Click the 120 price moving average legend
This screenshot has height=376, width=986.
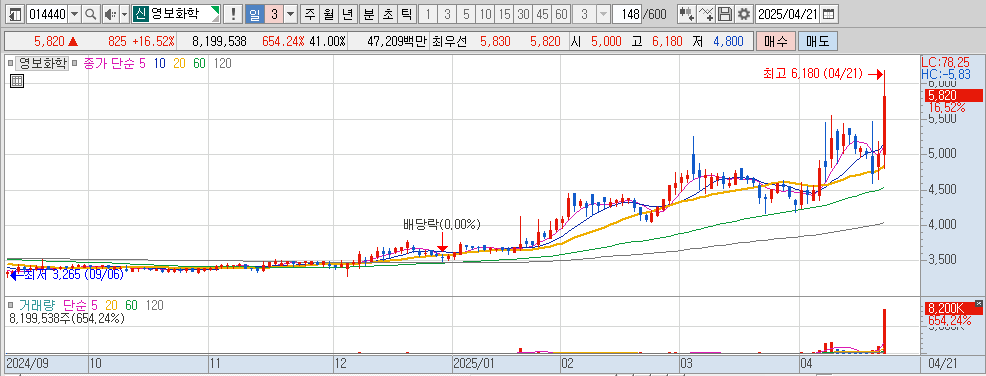pos(222,63)
